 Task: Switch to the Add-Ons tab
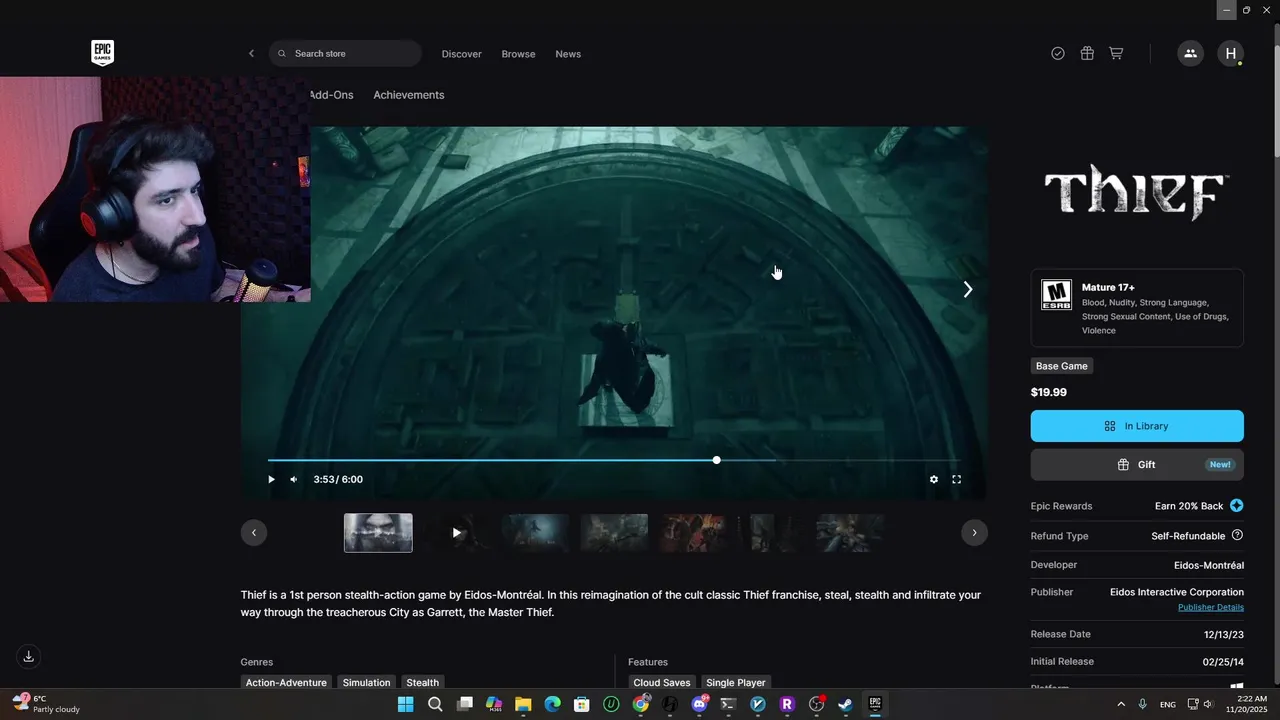point(331,95)
